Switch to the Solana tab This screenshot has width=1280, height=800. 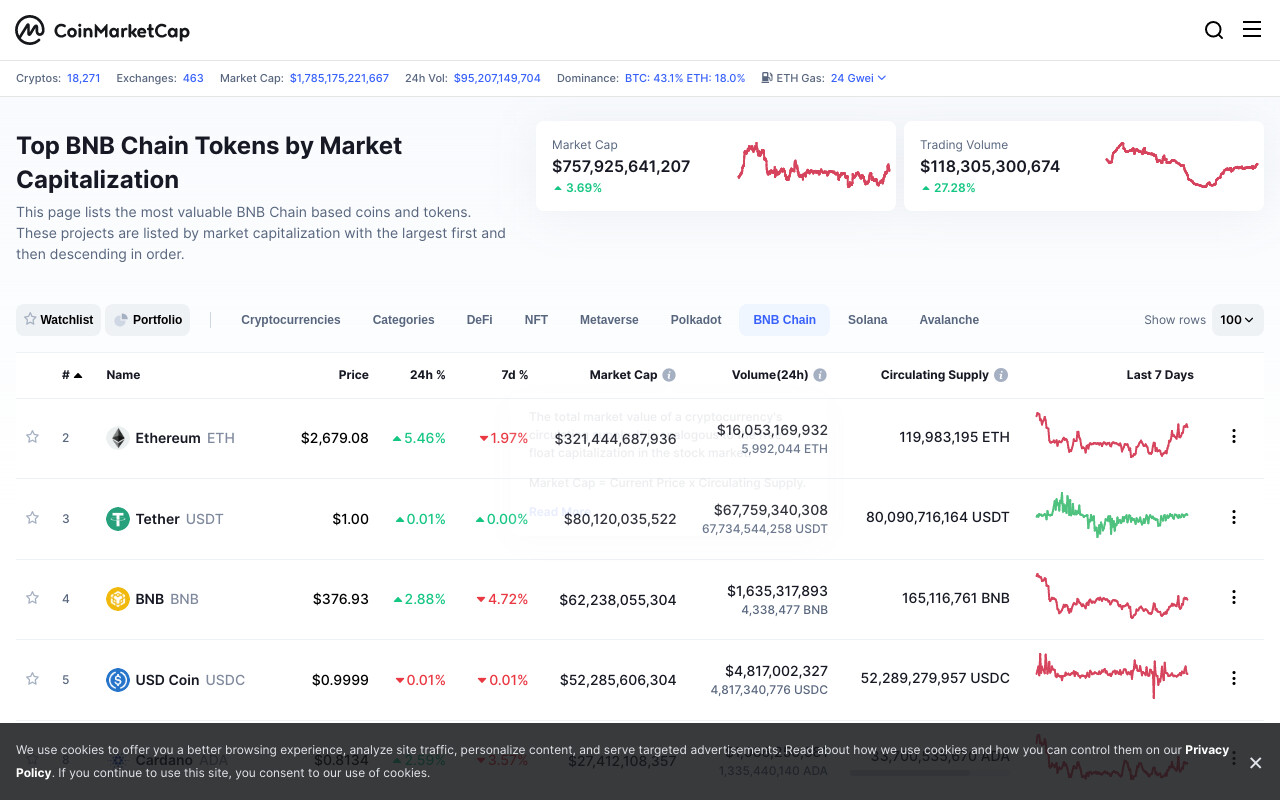point(868,320)
